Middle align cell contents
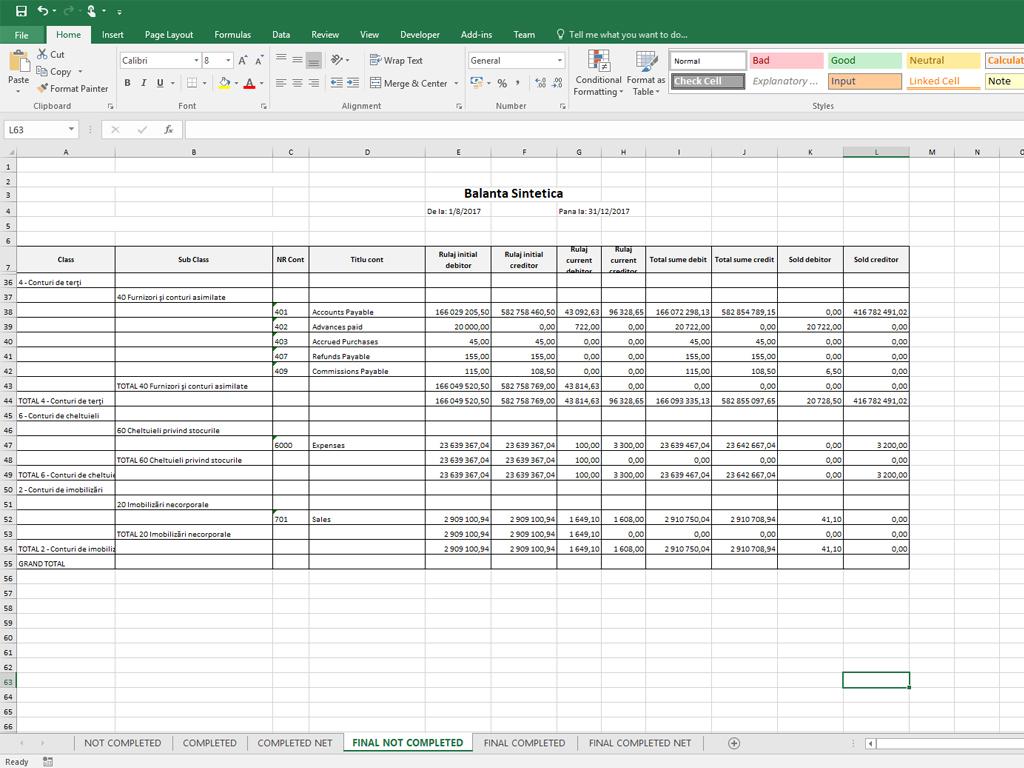Screen dimensions: 1024x768 pyautogui.click(x=297, y=60)
